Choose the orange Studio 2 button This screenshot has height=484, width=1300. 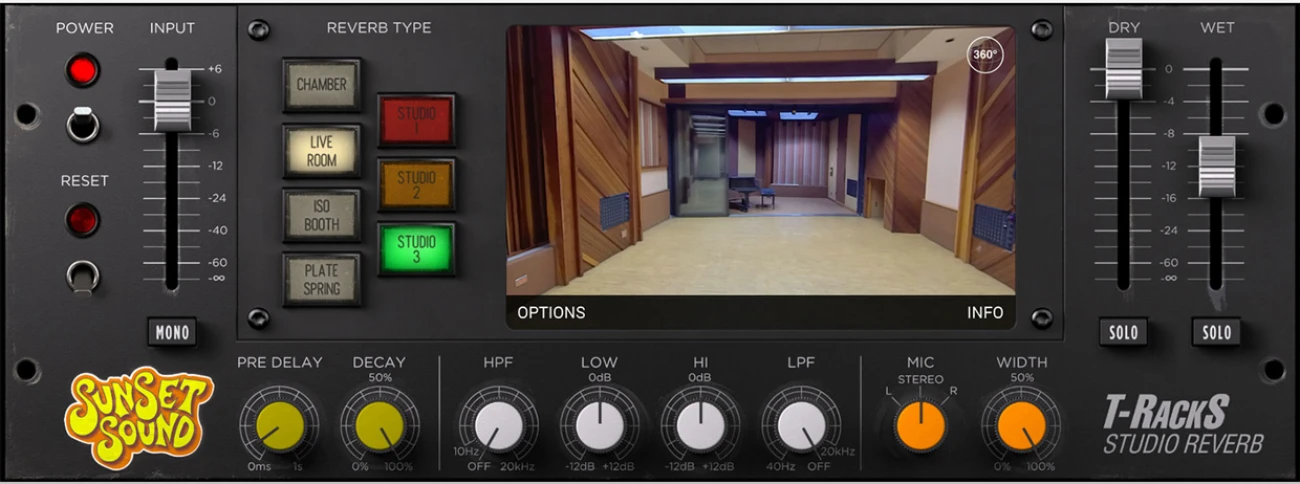tap(416, 185)
